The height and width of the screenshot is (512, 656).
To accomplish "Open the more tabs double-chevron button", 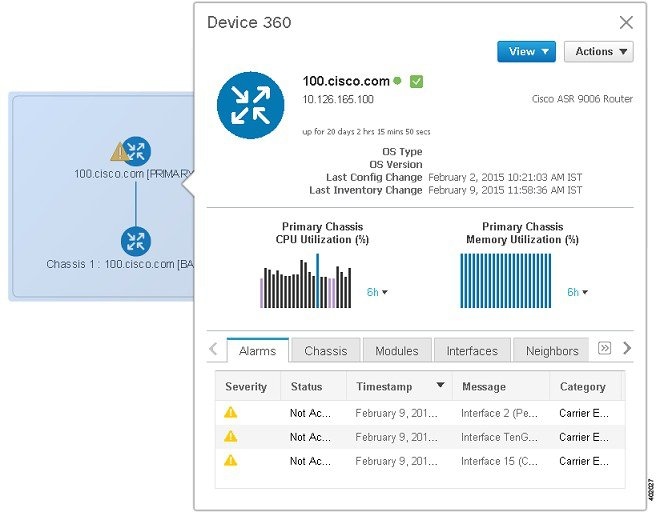I will (x=605, y=348).
